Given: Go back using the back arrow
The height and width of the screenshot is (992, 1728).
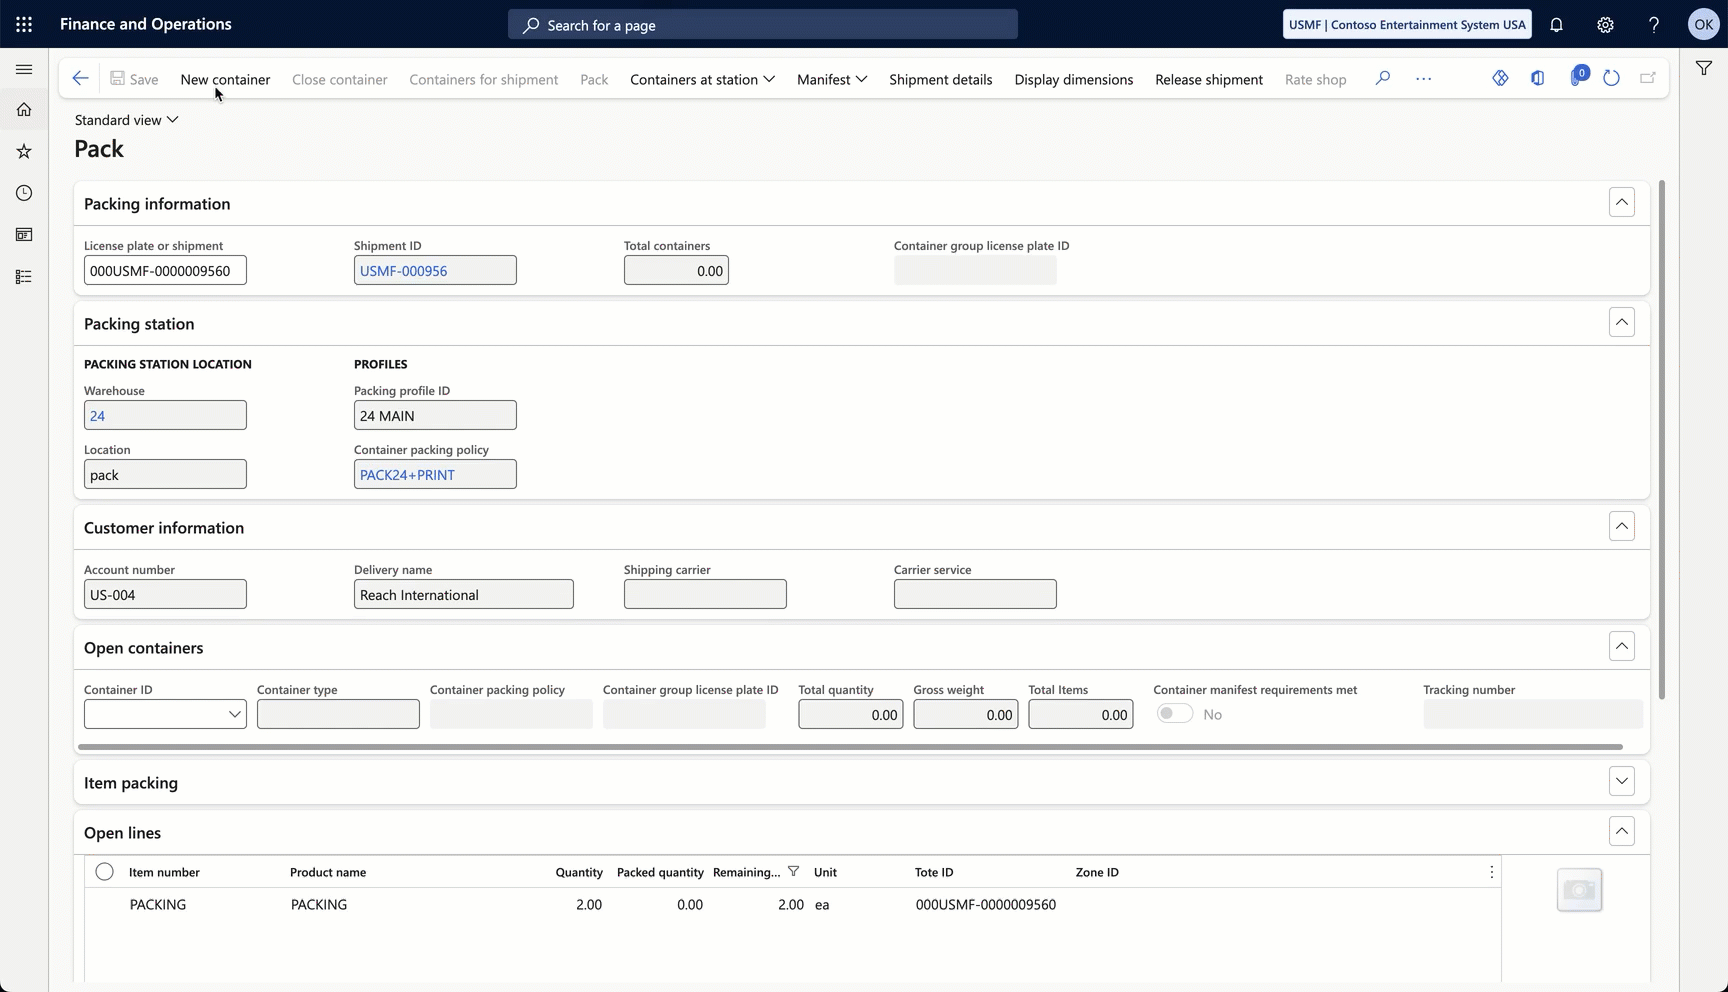Looking at the screenshot, I should pyautogui.click(x=80, y=78).
